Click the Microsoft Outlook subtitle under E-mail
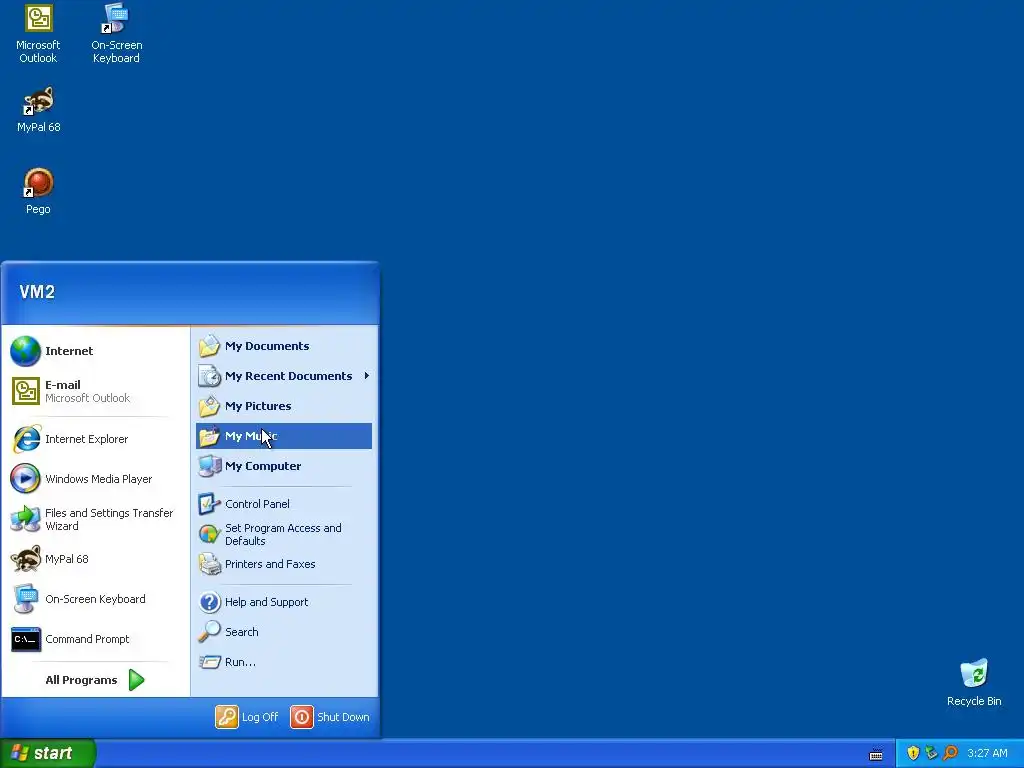1024x768 pixels. [88, 398]
